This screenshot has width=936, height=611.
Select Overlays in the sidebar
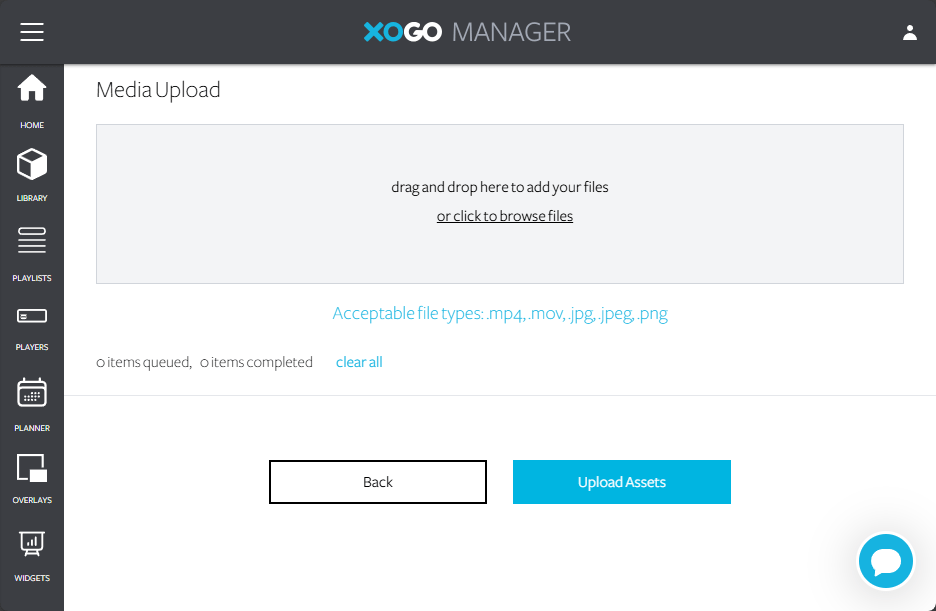pyautogui.click(x=32, y=477)
